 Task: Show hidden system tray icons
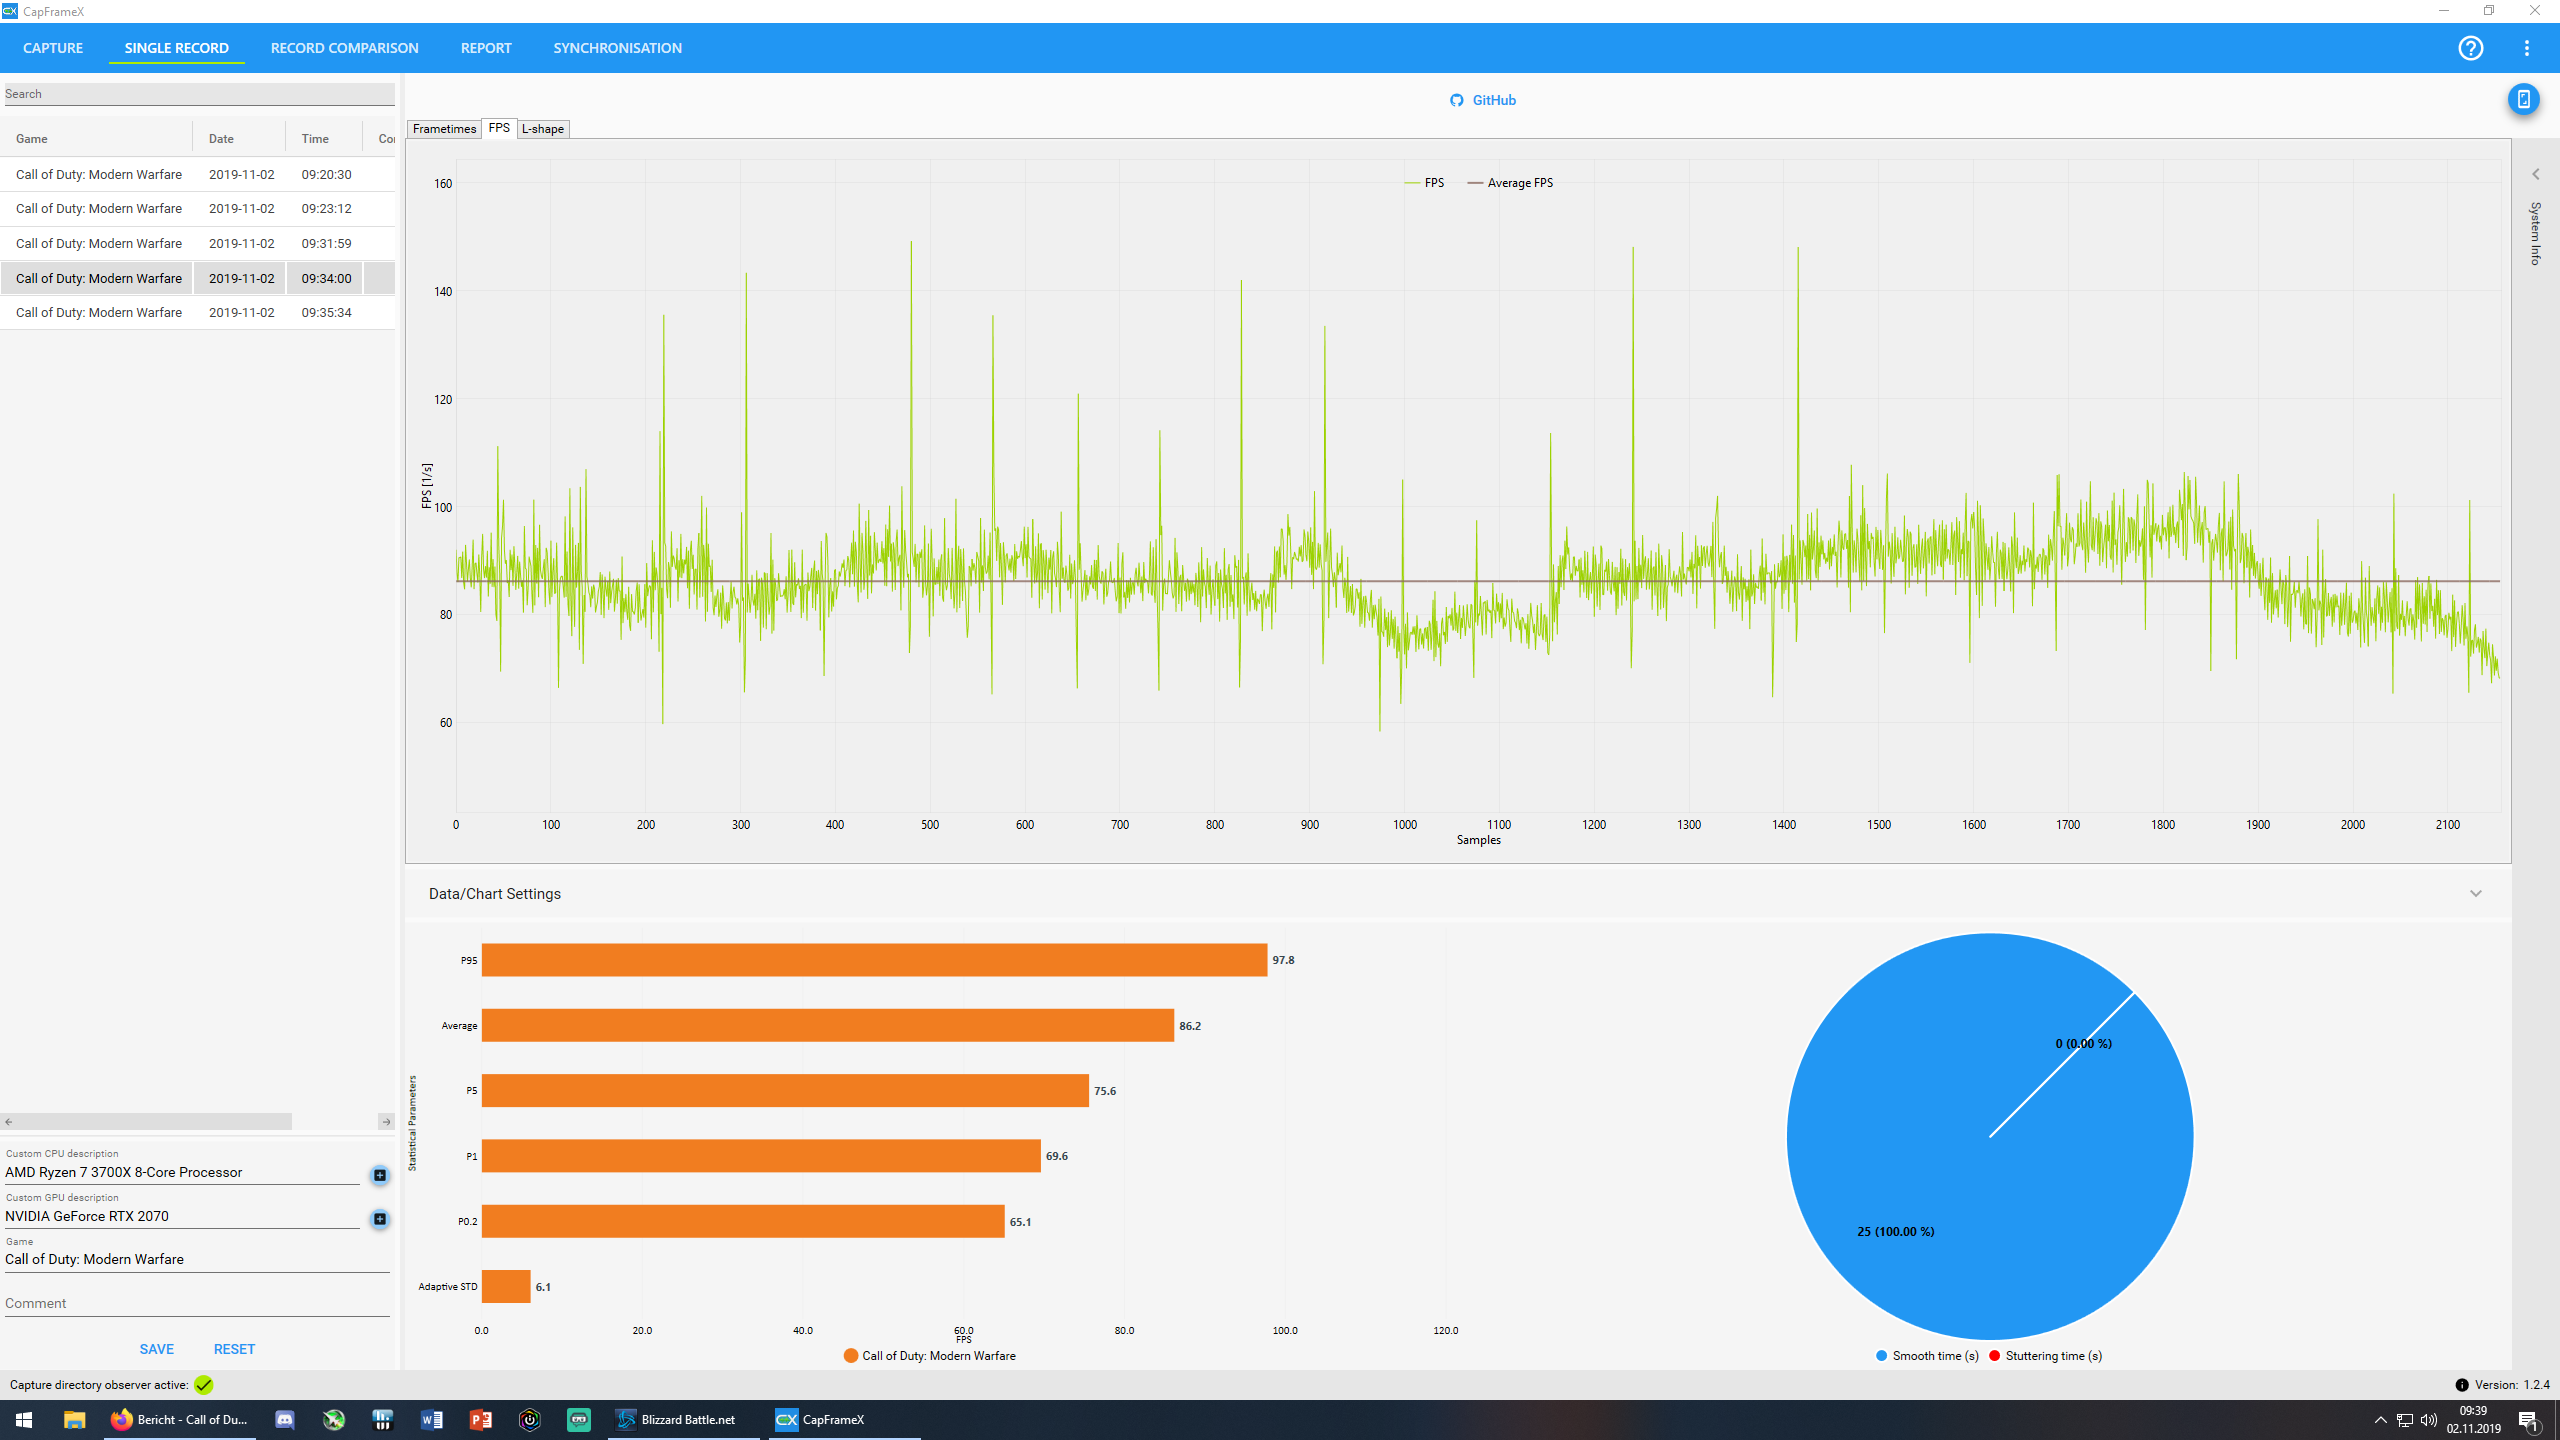coord(2380,1420)
